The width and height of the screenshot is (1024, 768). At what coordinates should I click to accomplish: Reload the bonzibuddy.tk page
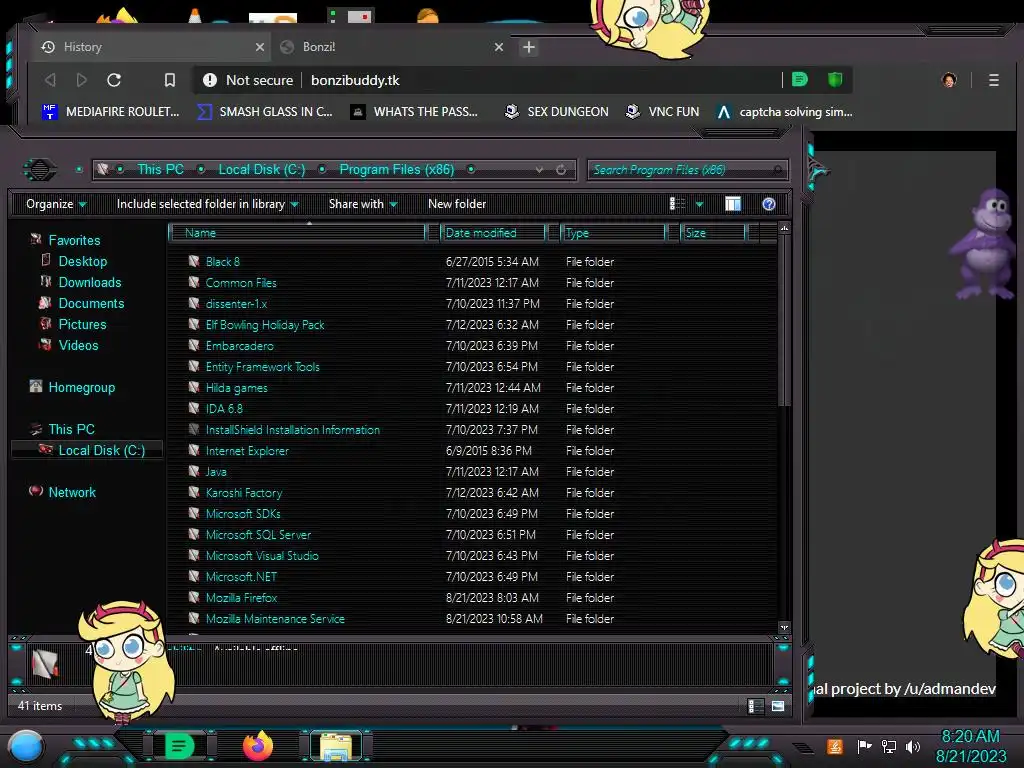coord(114,80)
